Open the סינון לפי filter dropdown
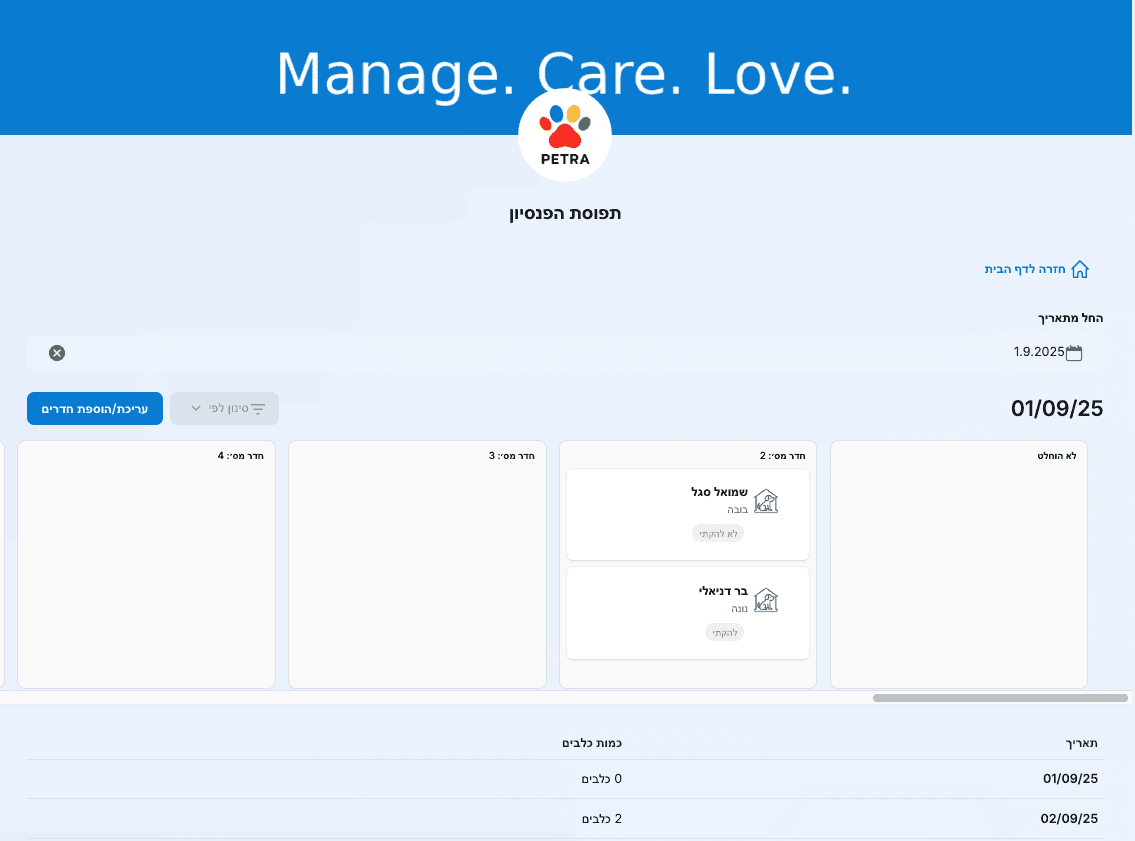The image size is (1135, 841). tap(224, 409)
